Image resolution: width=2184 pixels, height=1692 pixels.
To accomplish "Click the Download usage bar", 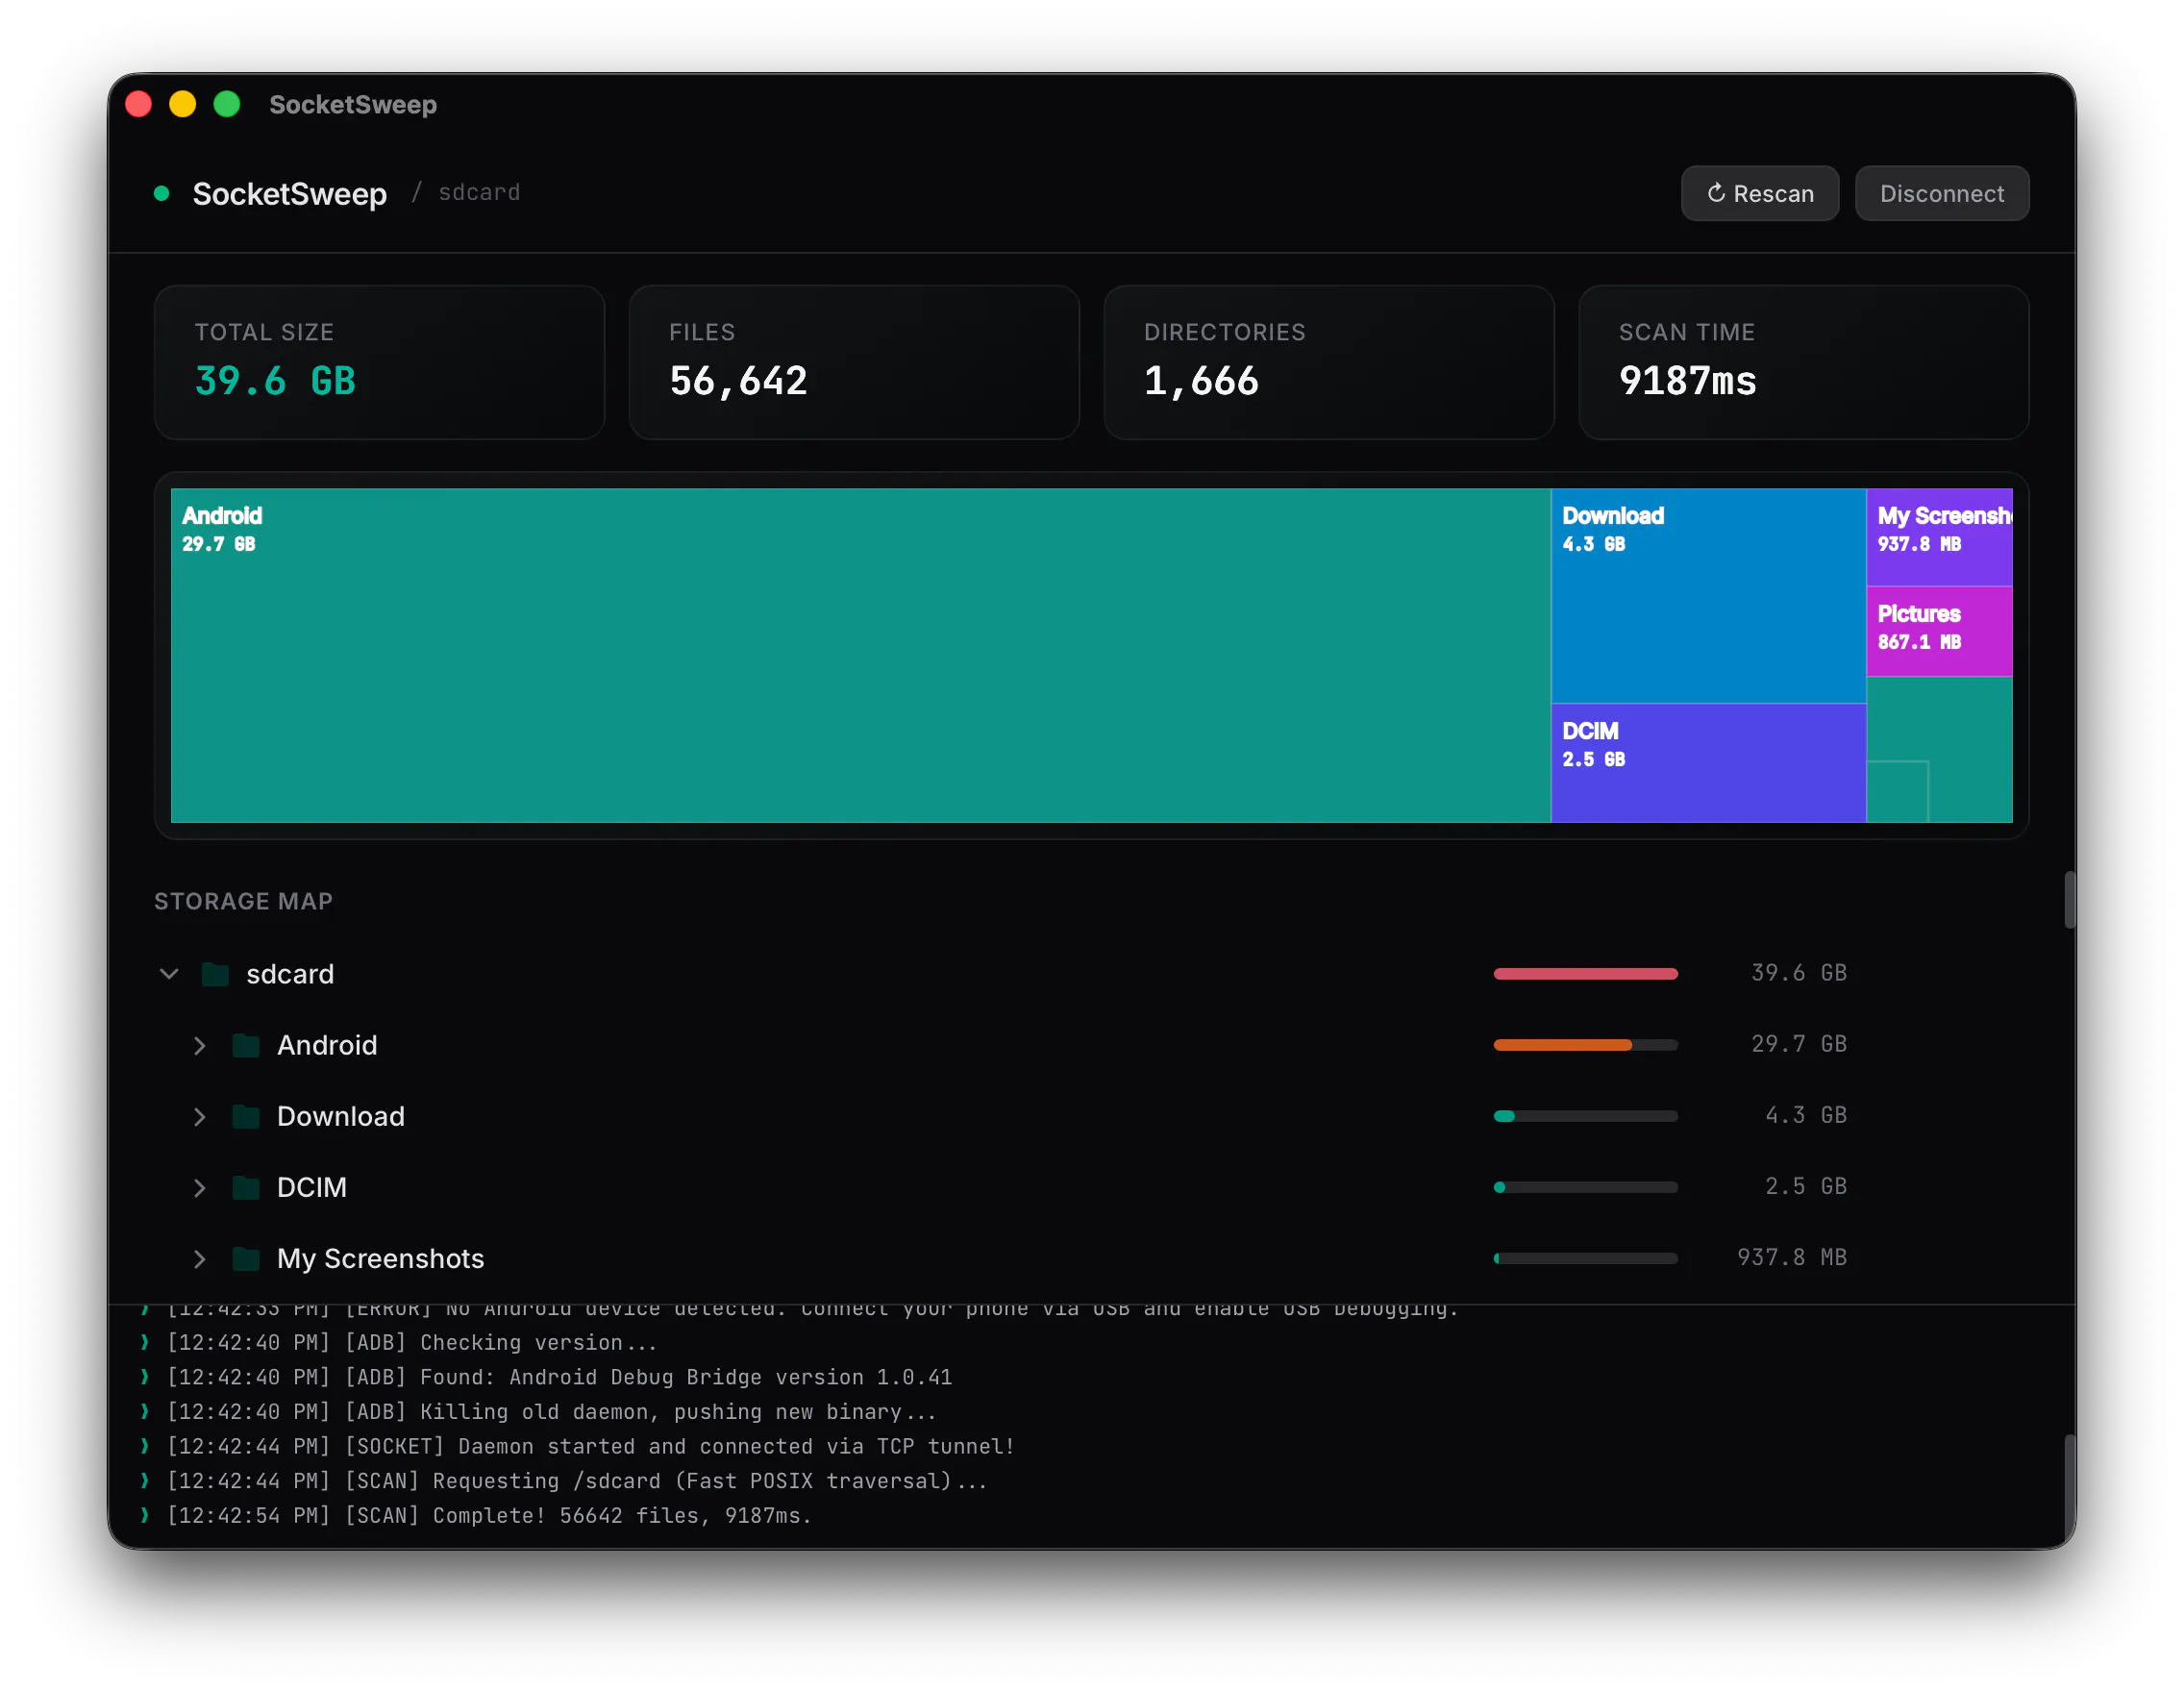I will tap(1585, 1116).
